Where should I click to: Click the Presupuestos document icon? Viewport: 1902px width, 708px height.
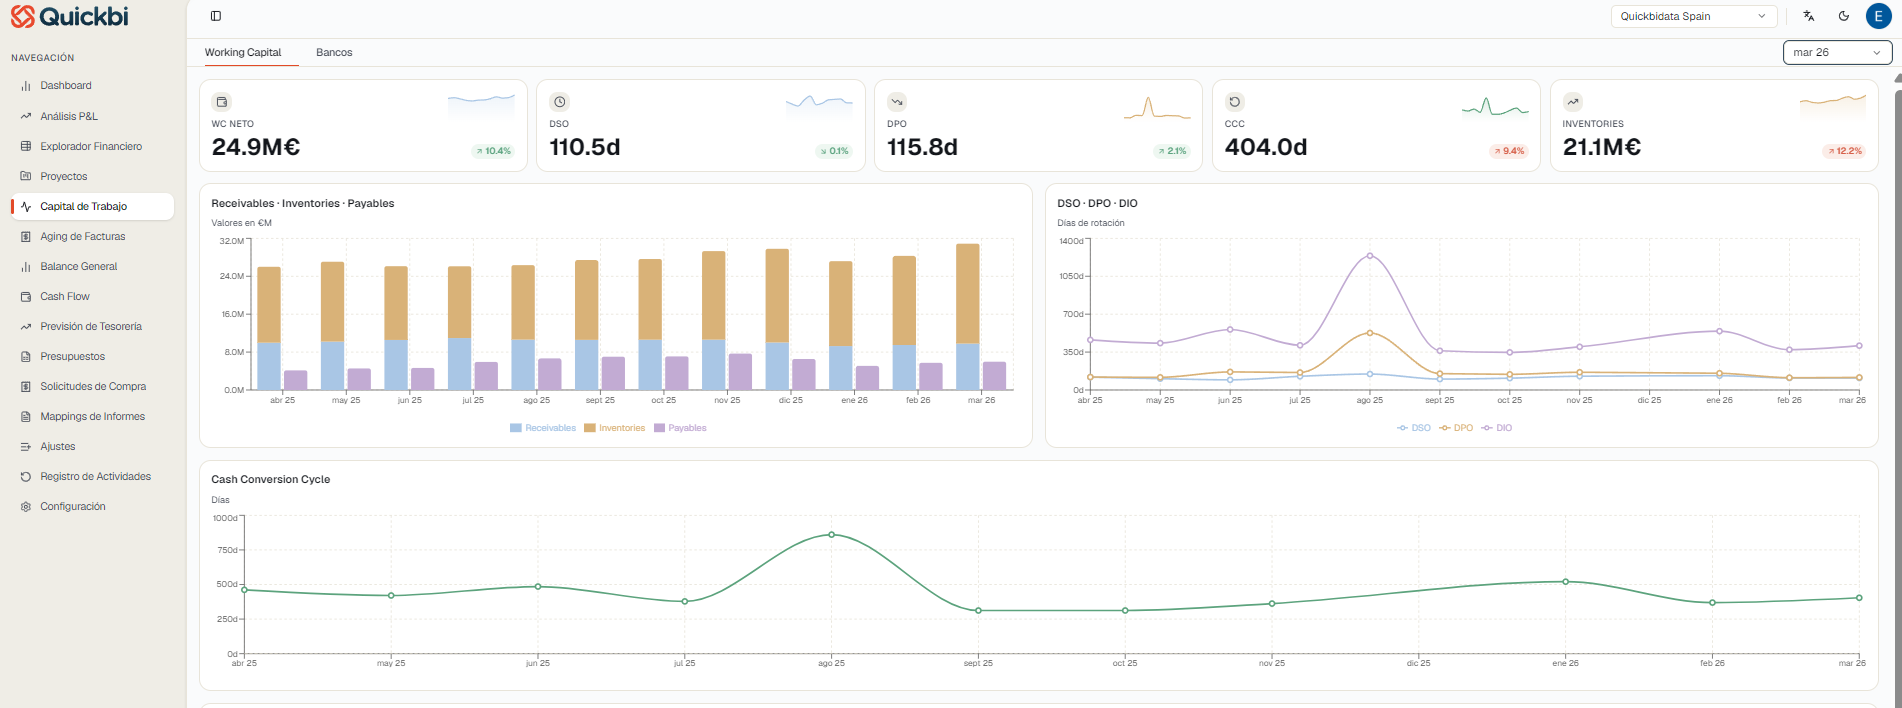[26, 356]
